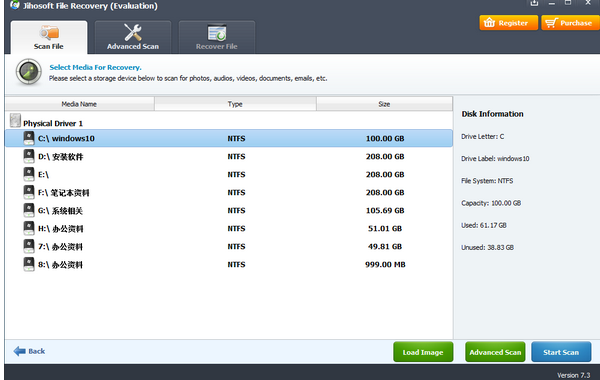Sort by the Type column header
This screenshot has height=380, width=600.
point(235,104)
